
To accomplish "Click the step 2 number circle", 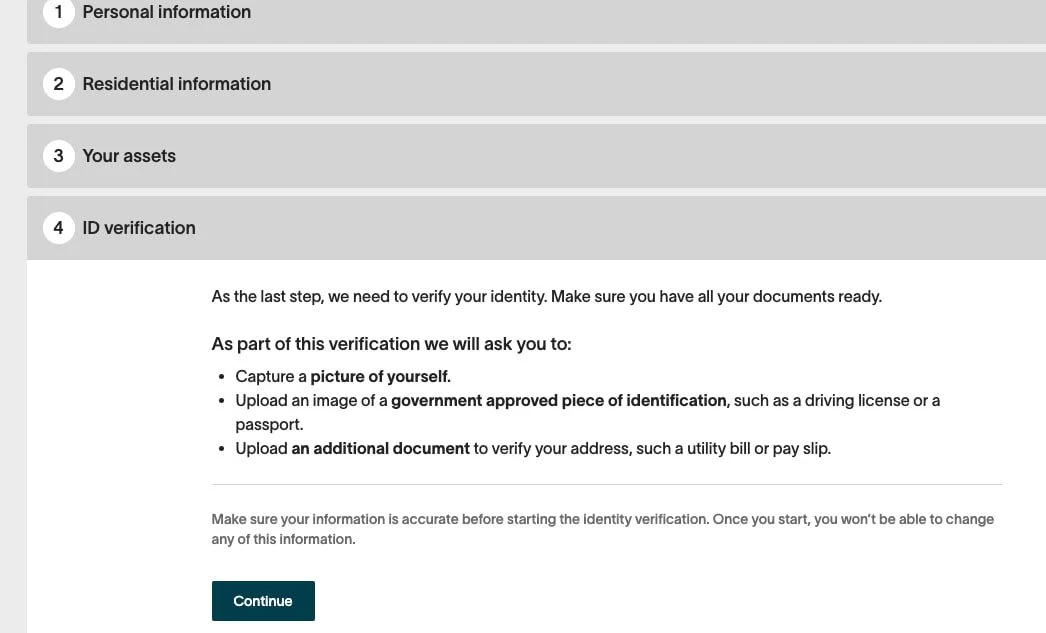I will click(x=58, y=84).
